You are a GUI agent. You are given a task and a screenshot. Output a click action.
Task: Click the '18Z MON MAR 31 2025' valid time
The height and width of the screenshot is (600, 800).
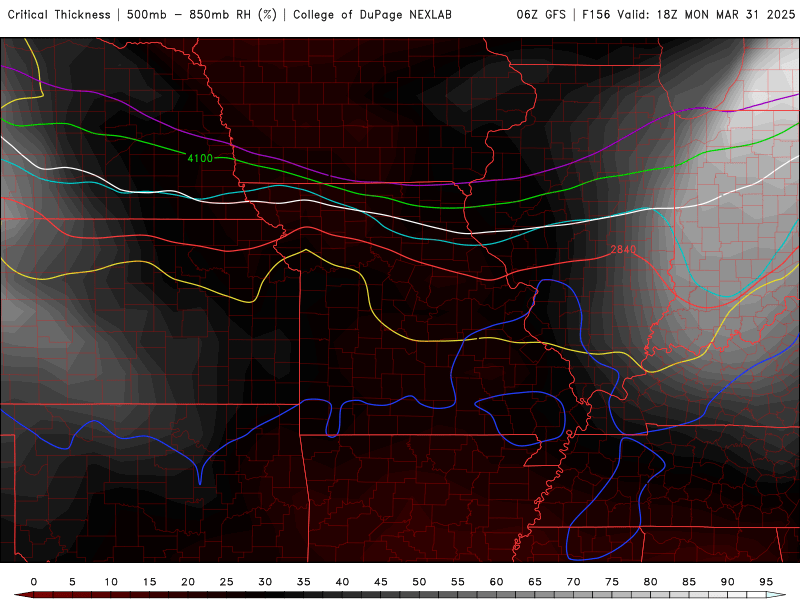pyautogui.click(x=726, y=15)
